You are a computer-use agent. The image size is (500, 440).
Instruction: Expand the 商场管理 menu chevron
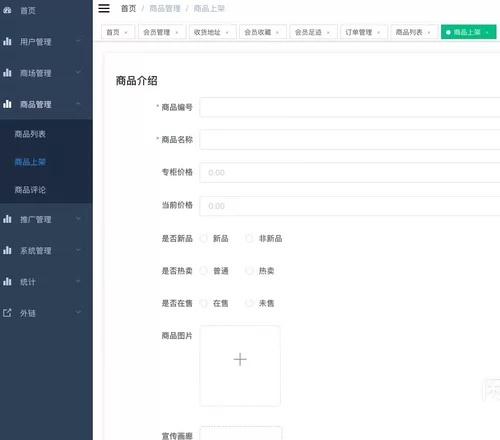pos(78,72)
